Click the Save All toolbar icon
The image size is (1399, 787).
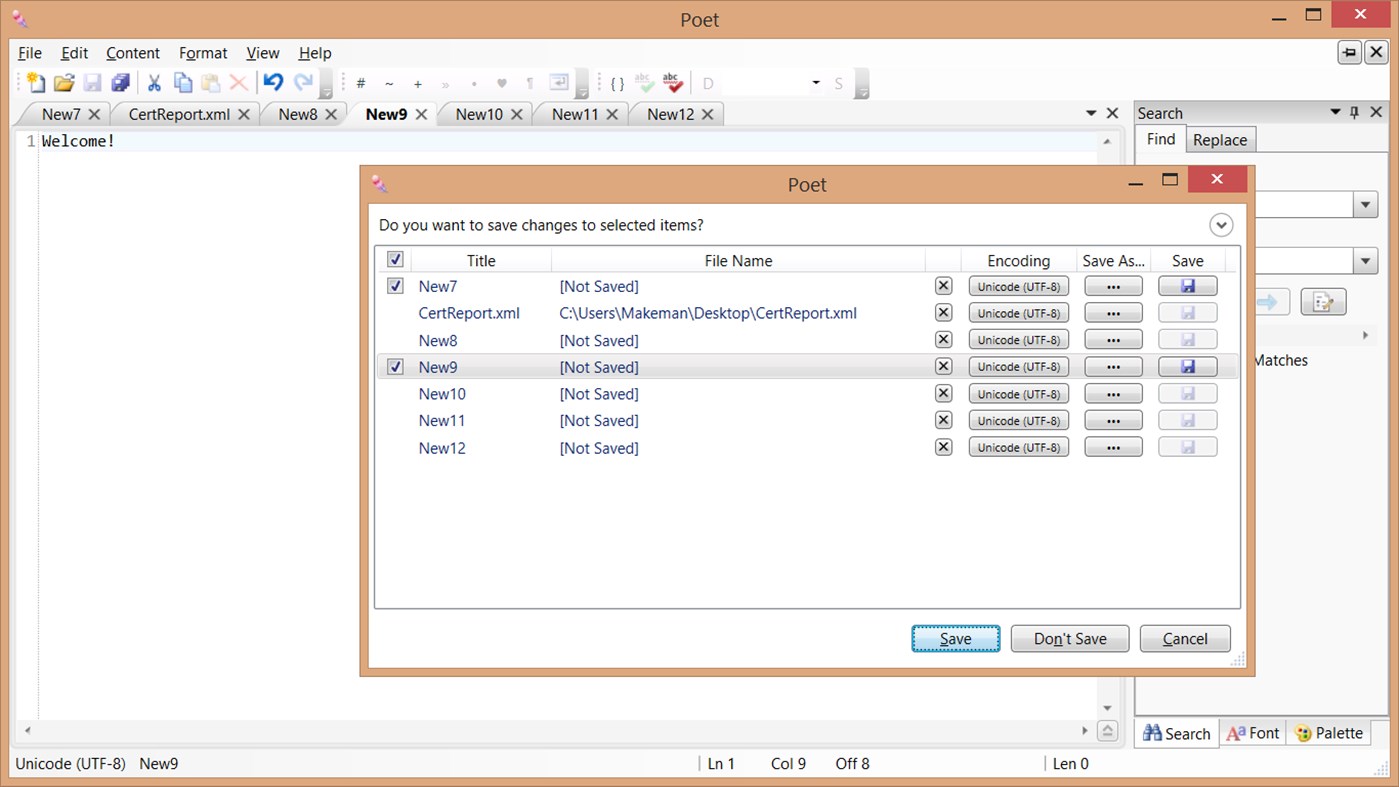(120, 83)
